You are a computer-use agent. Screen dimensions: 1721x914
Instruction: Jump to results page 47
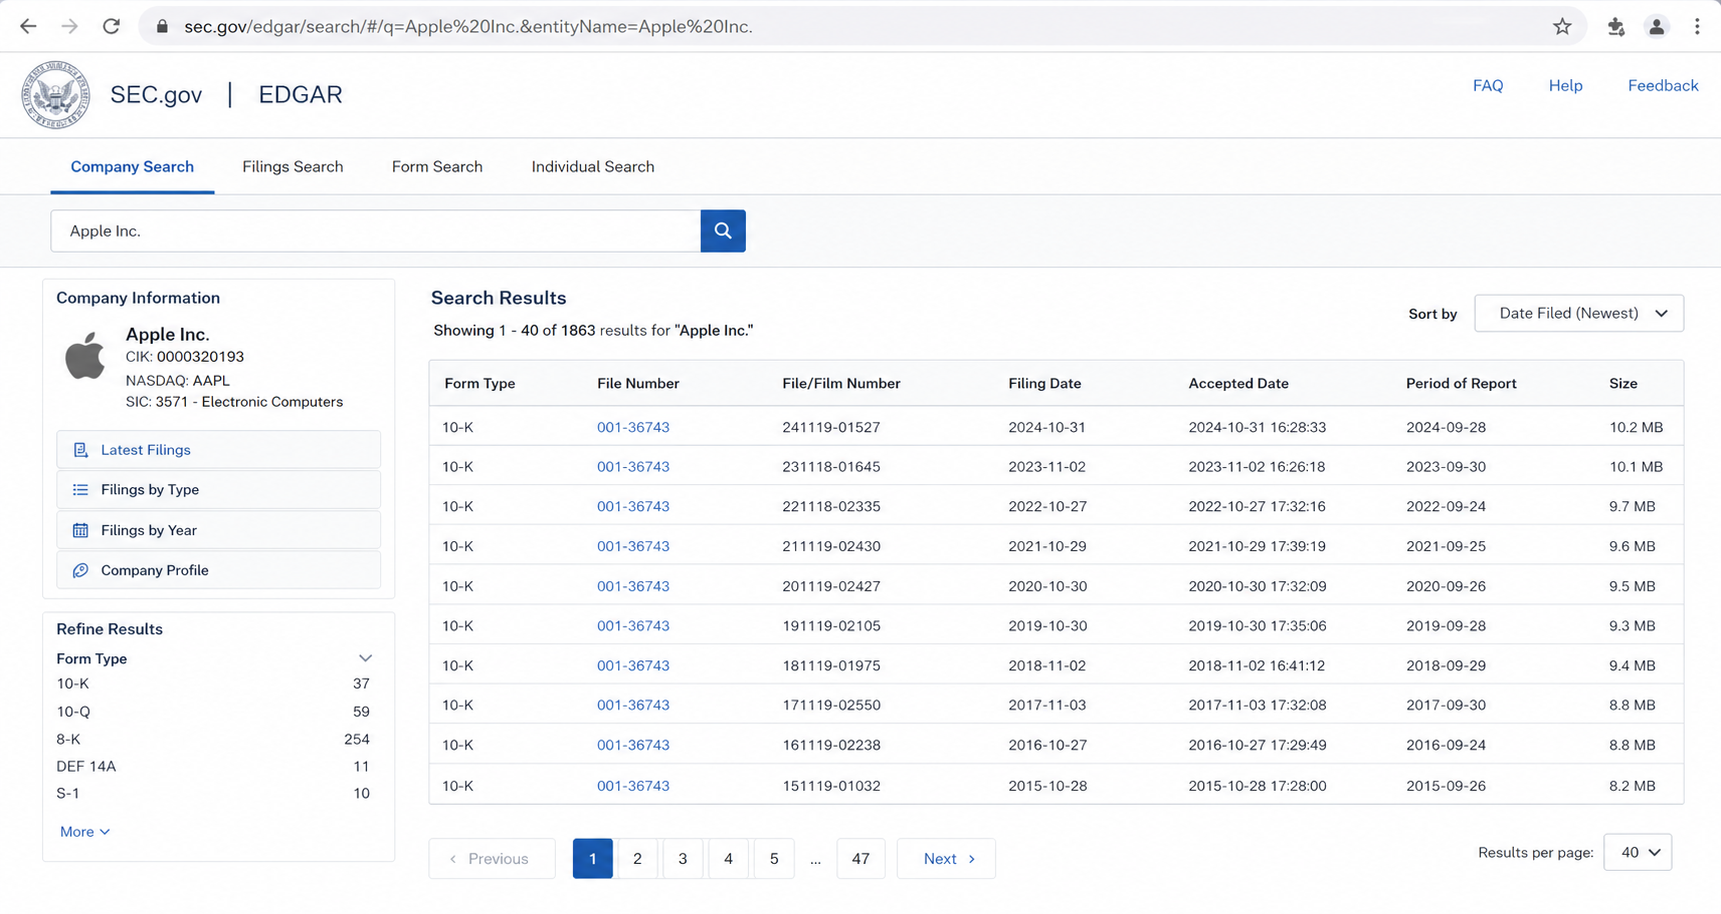tap(861, 859)
